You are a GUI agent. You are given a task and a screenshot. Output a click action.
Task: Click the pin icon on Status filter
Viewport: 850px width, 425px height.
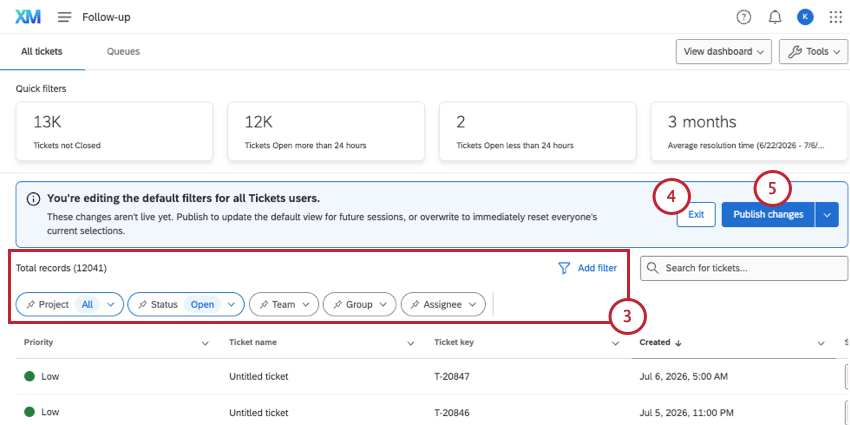[142, 305]
